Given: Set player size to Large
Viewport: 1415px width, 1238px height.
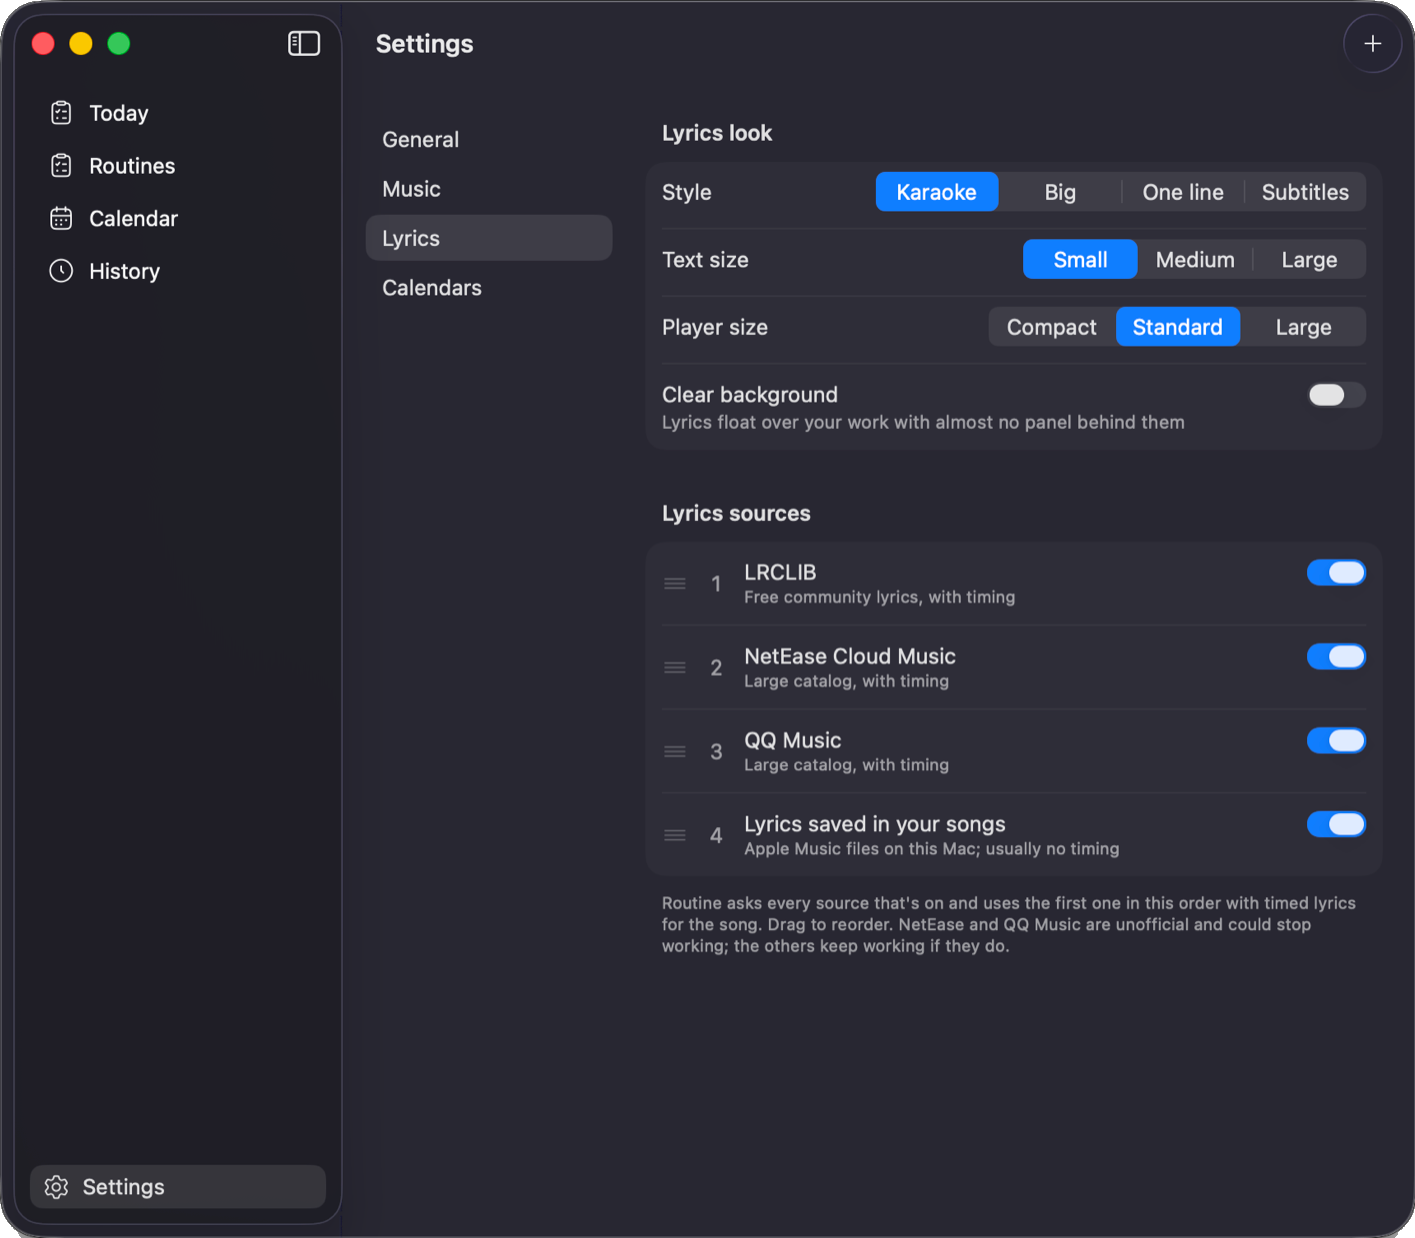Looking at the screenshot, I should tap(1303, 327).
